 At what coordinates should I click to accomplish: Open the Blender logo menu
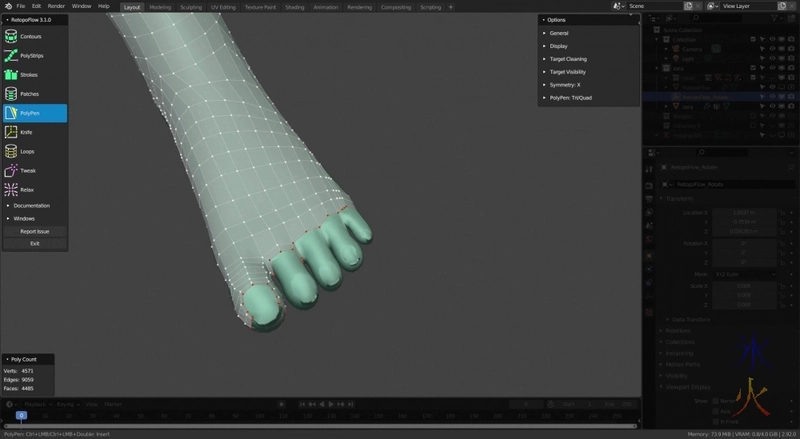click(x=8, y=6)
